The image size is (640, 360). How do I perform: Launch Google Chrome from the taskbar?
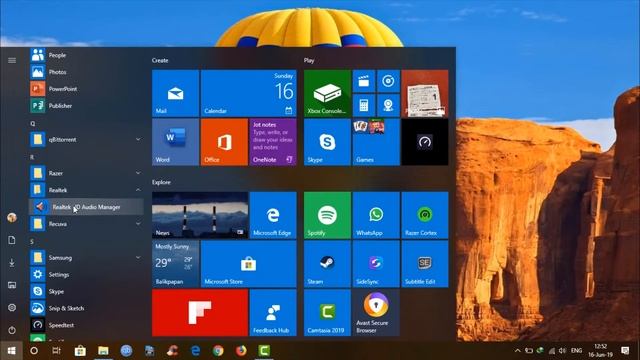(x=218, y=351)
